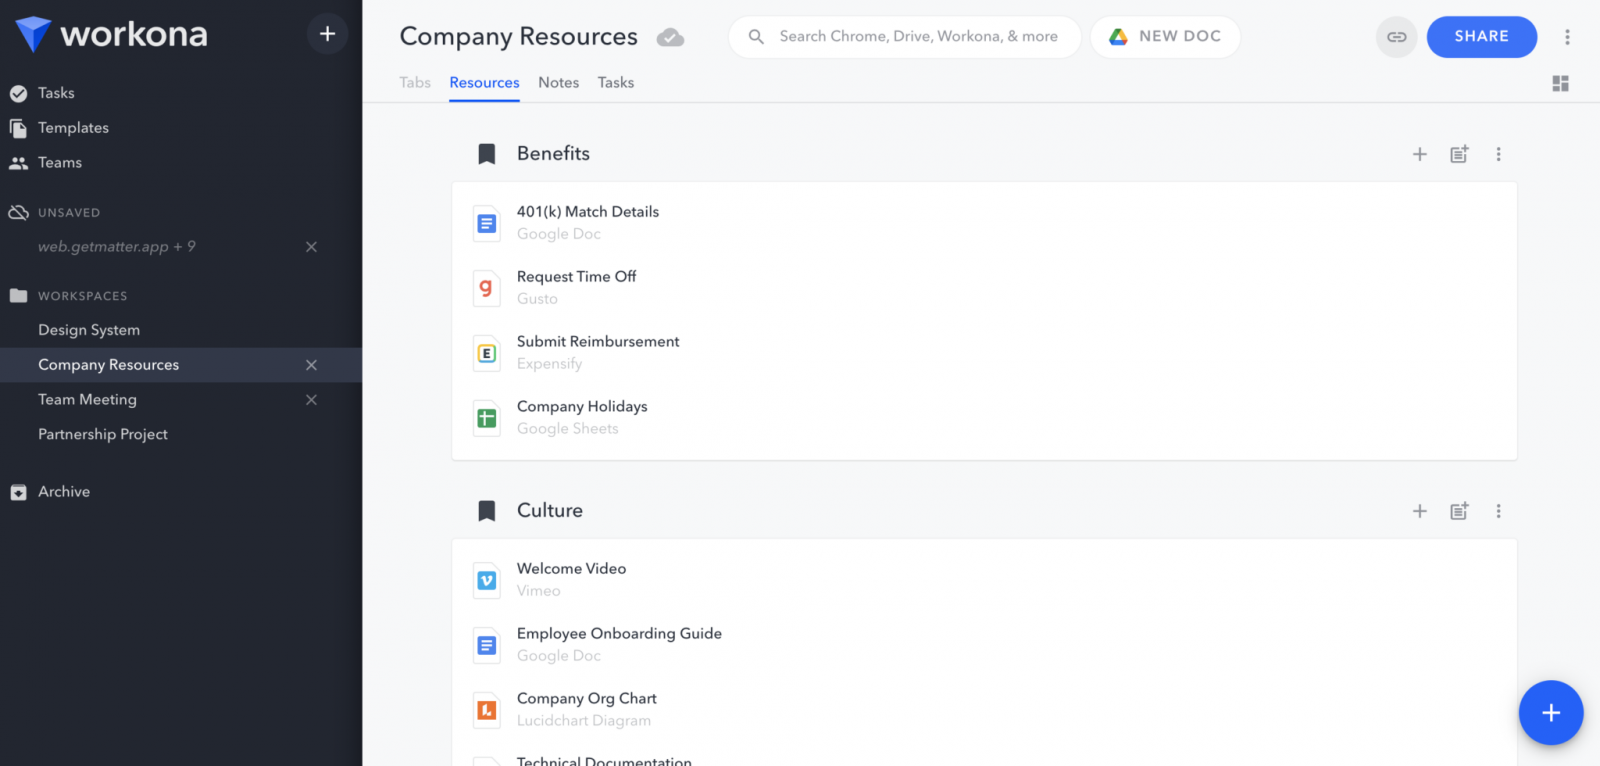Click the Workspaces folder icon
Image resolution: width=1600 pixels, height=766 pixels.
click(18, 295)
